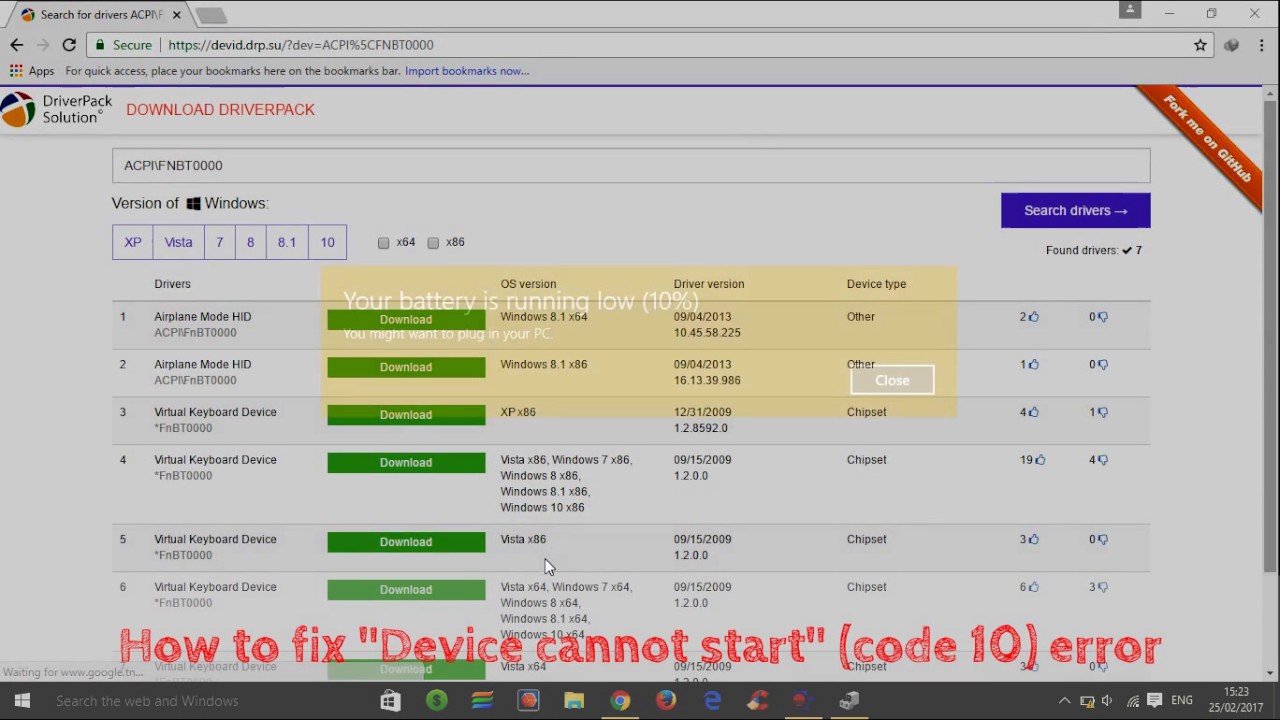
Task: Open File Explorer from taskbar
Action: point(574,701)
